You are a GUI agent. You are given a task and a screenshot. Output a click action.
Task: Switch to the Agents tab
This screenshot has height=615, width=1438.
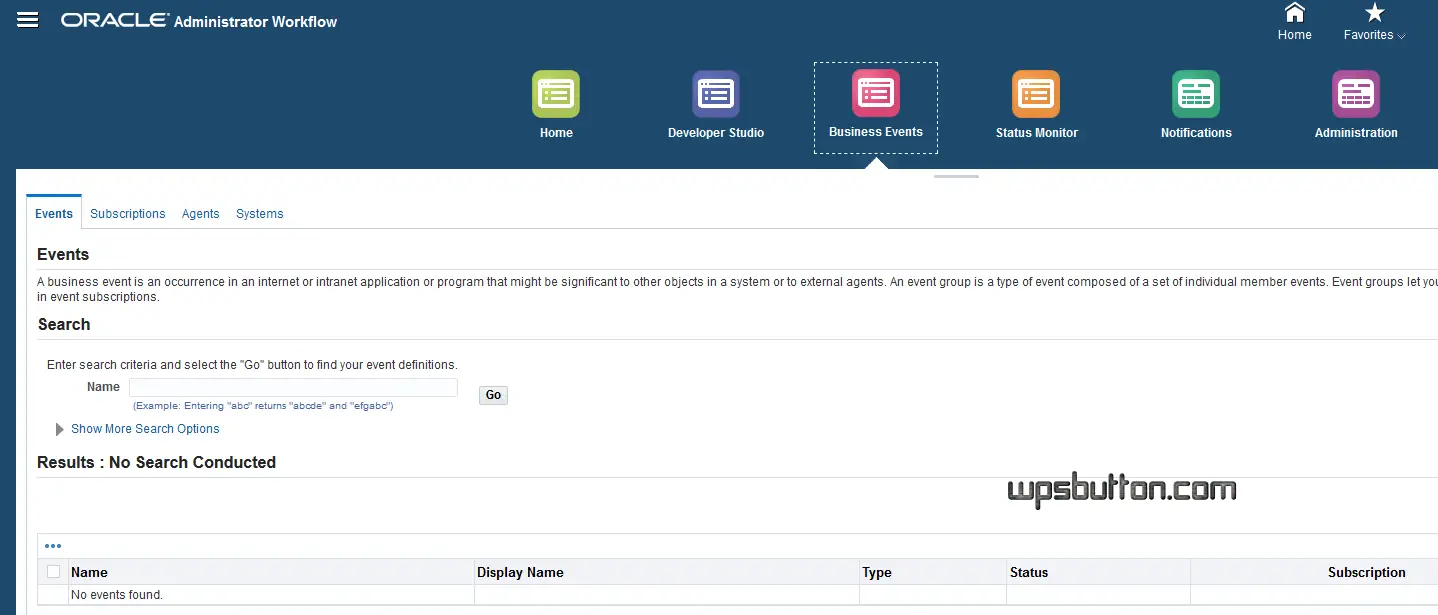(201, 214)
